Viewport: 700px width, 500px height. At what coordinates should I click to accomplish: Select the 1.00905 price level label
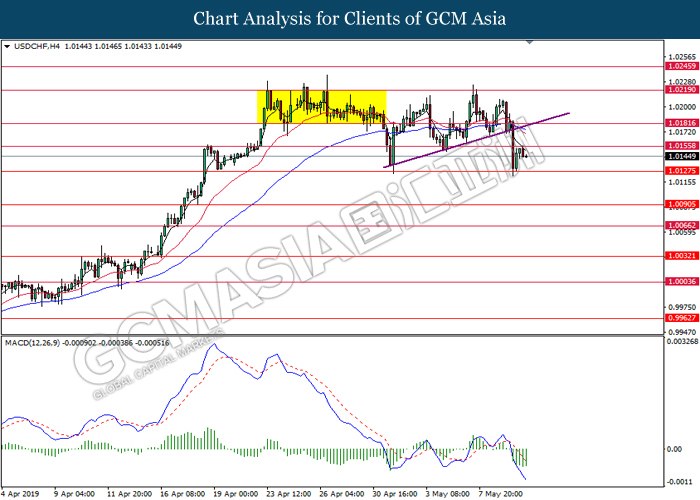tap(682, 204)
